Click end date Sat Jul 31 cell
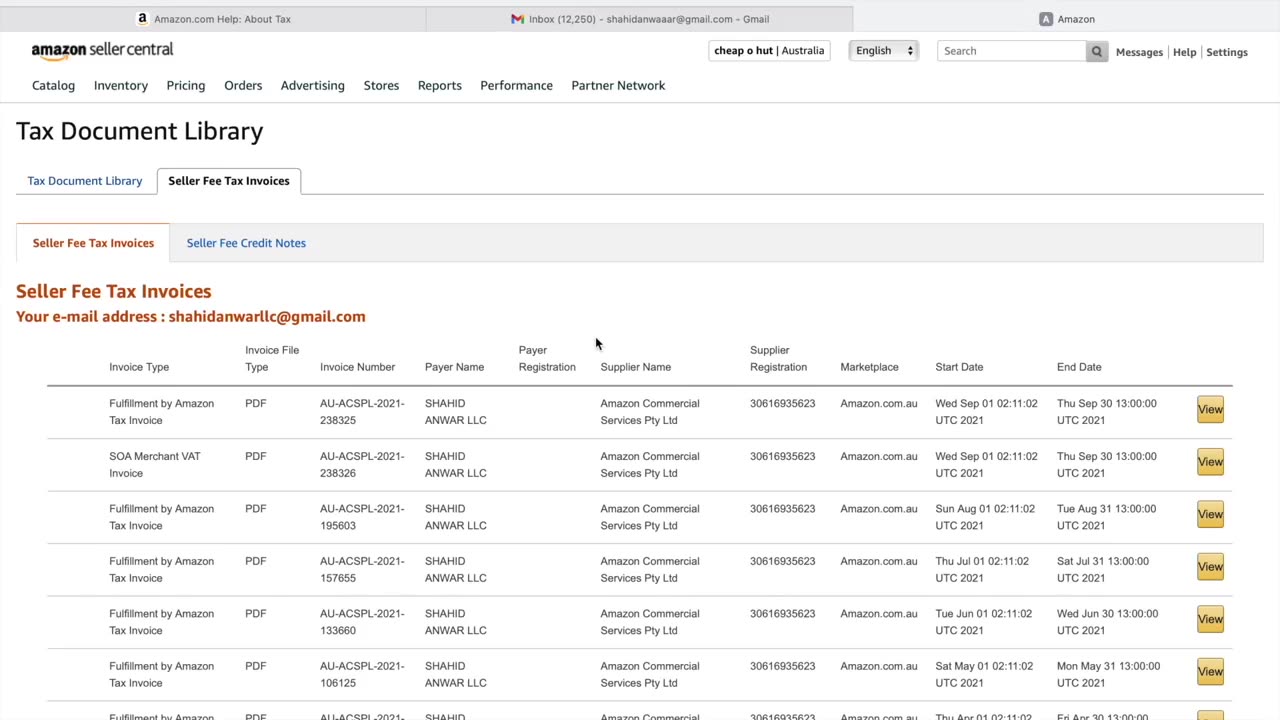Screen dimensions: 1280x720 [1103, 569]
